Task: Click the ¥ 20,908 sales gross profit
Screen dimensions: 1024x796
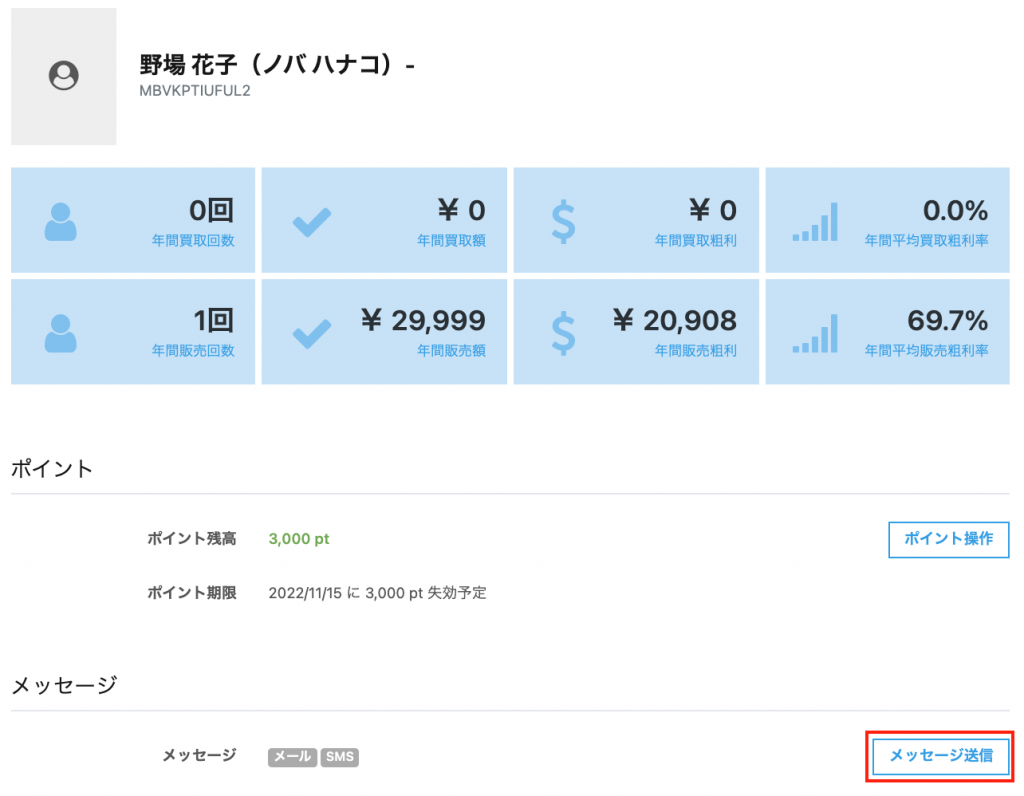Action: (674, 320)
